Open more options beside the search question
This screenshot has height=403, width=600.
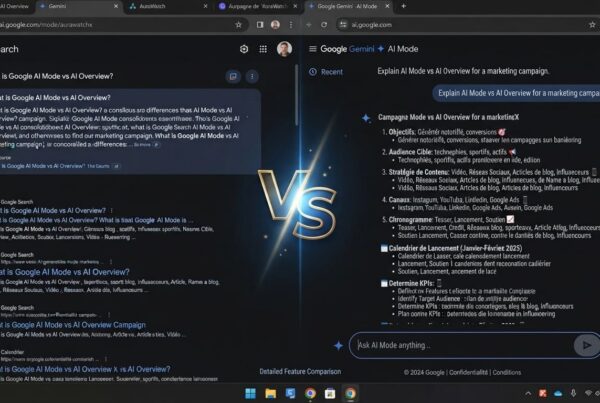pos(252,76)
